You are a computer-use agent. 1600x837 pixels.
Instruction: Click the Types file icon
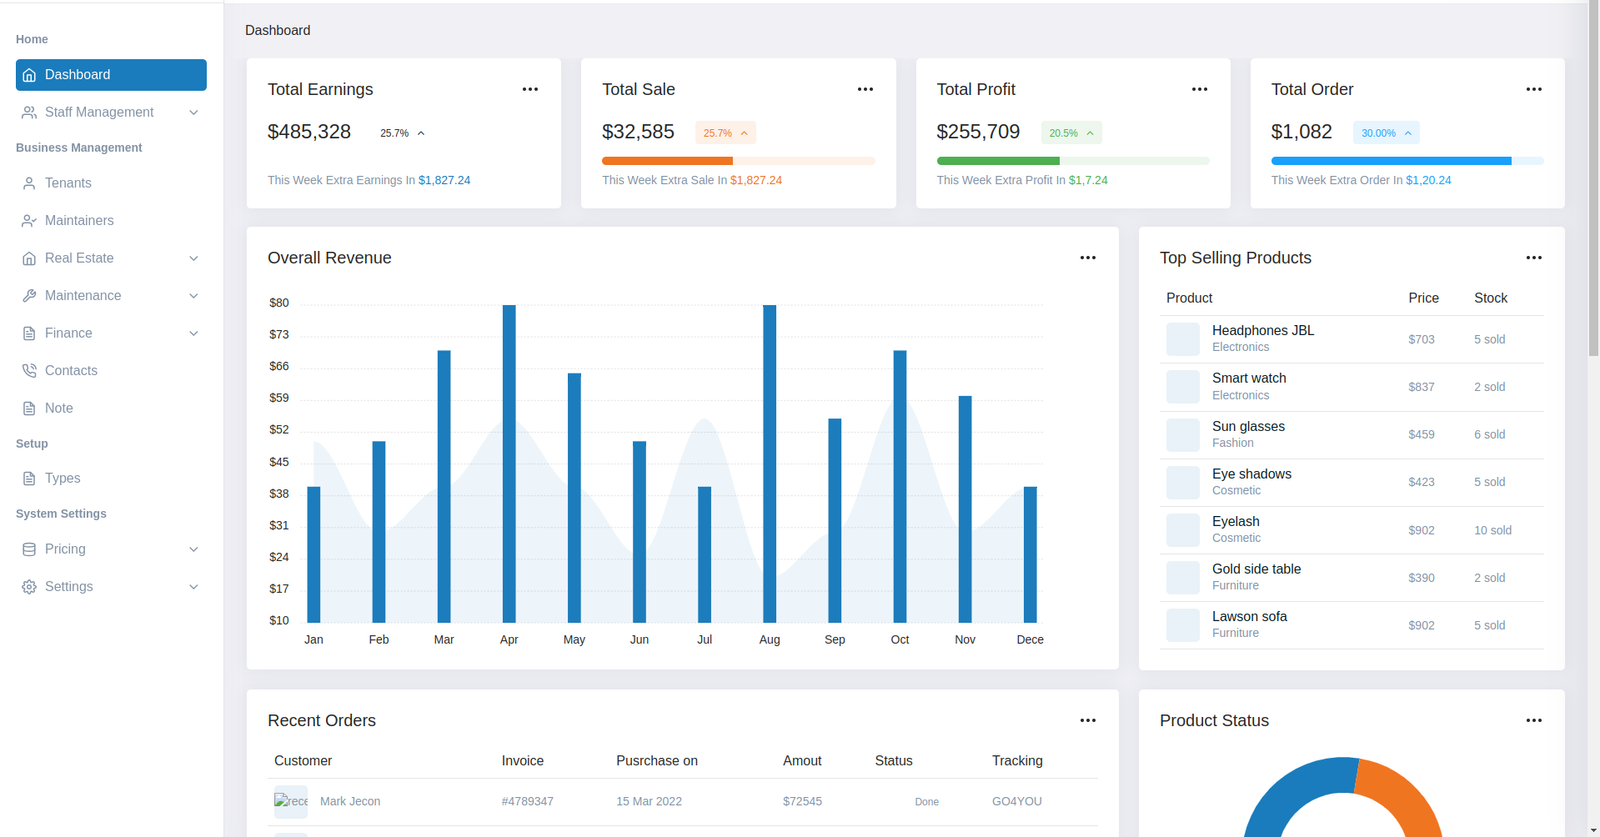pos(29,479)
